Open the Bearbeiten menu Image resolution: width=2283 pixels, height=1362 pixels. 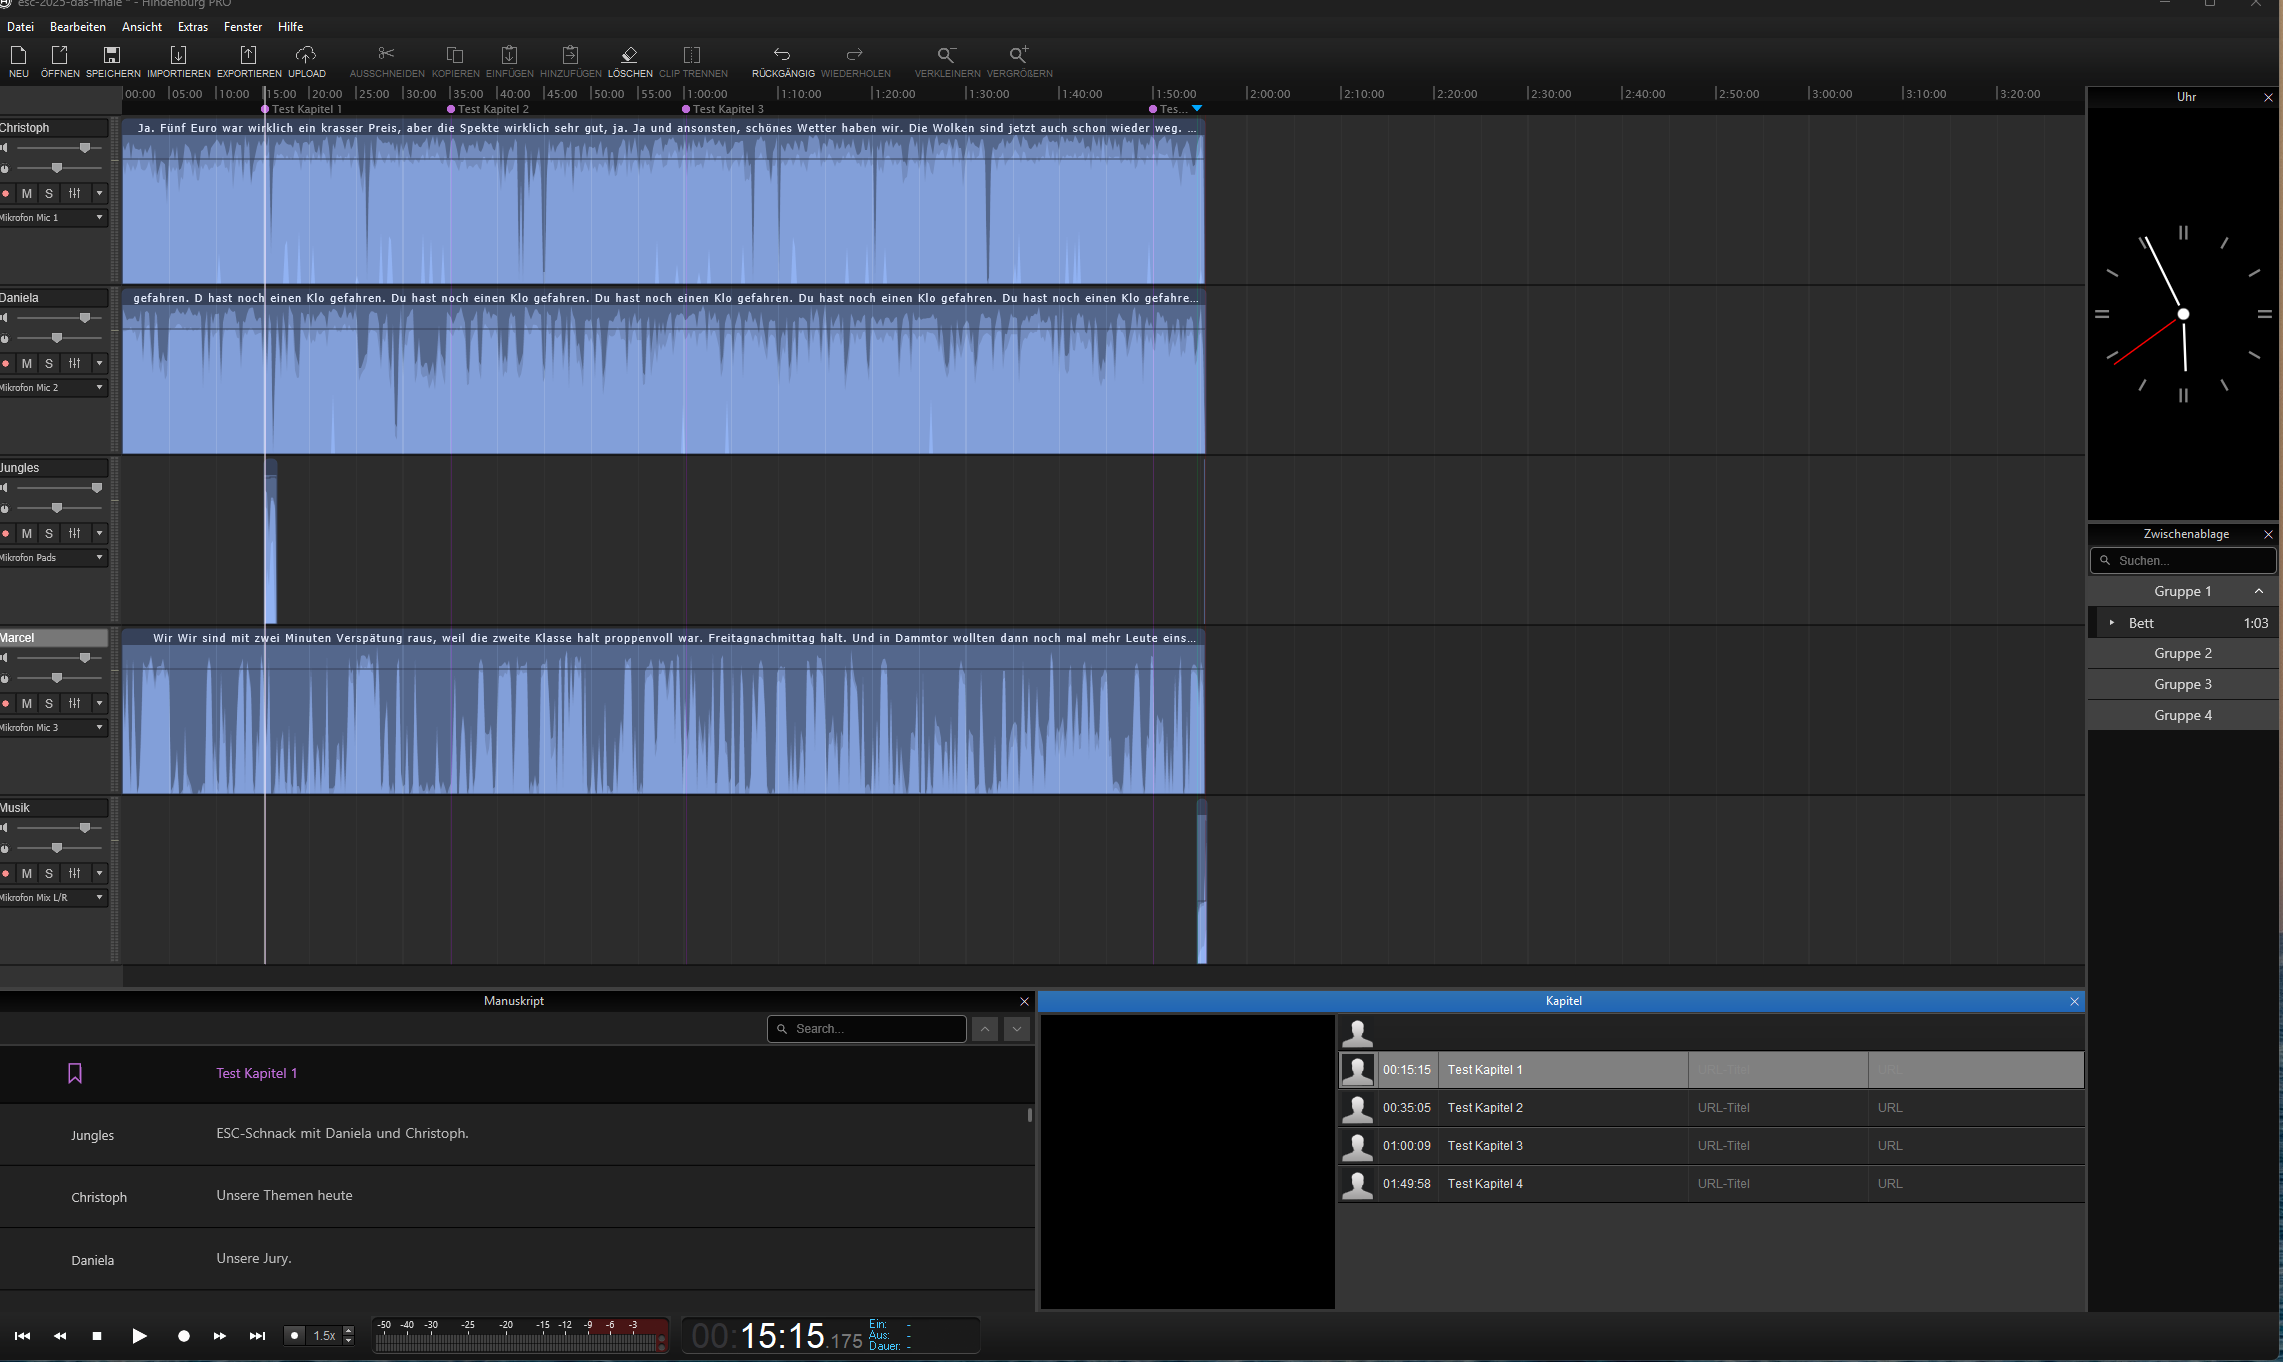coord(78,27)
